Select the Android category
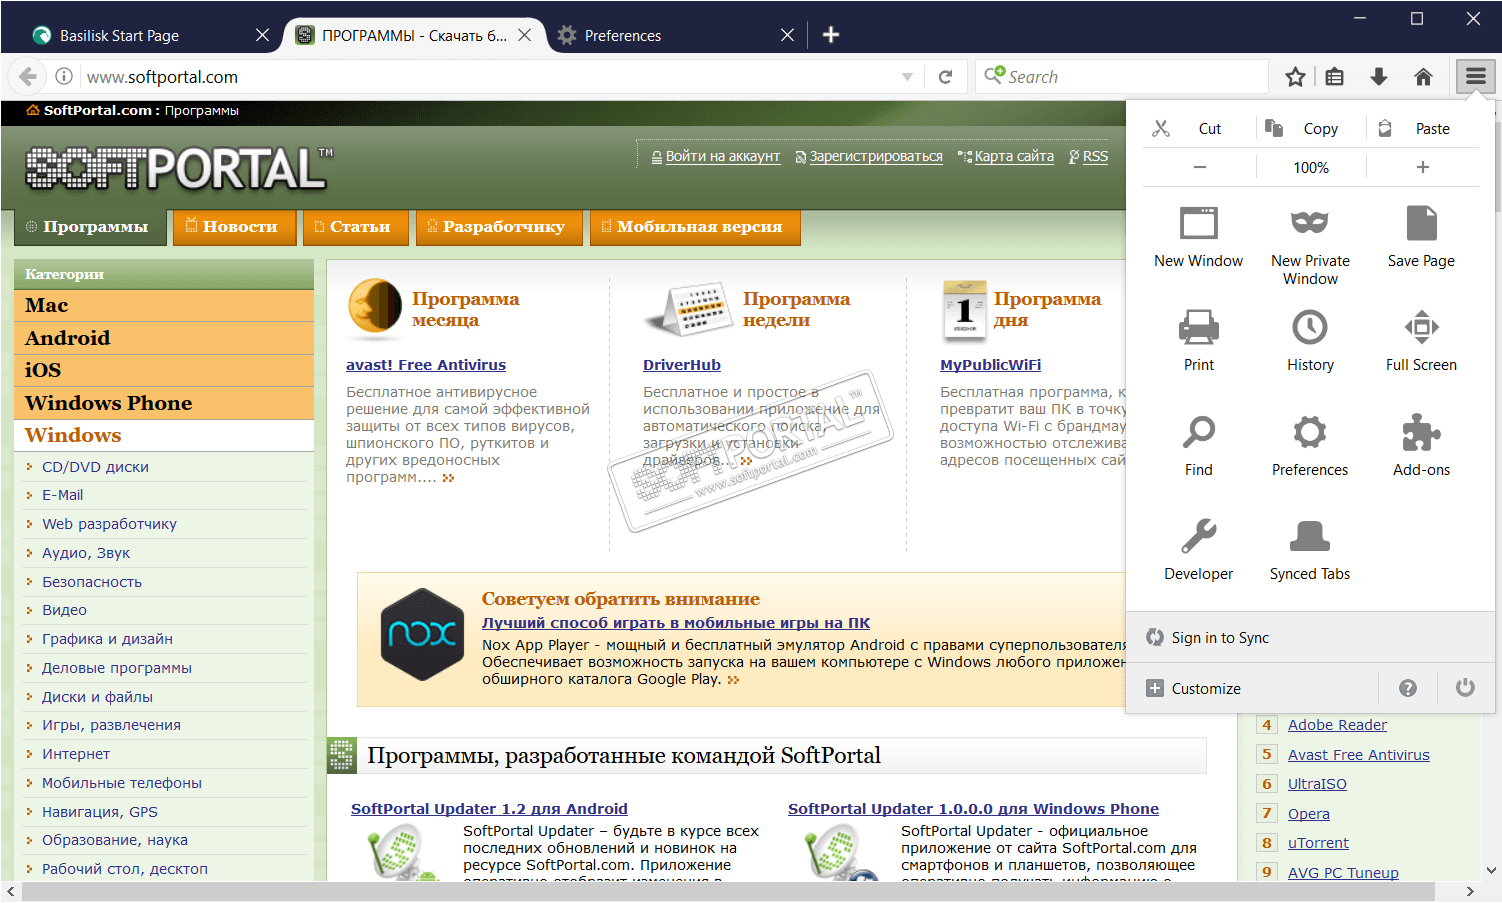Screen dimensions: 1502x903 pyautogui.click(x=164, y=338)
